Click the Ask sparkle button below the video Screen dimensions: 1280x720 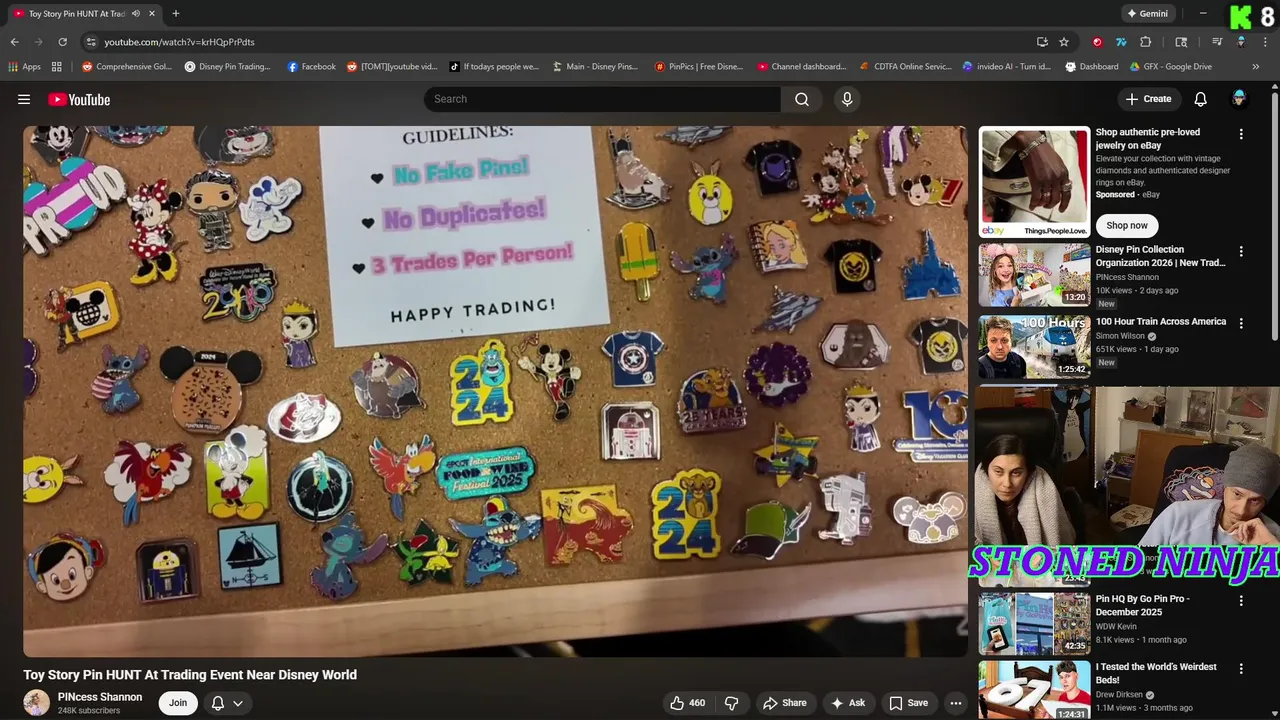848,703
